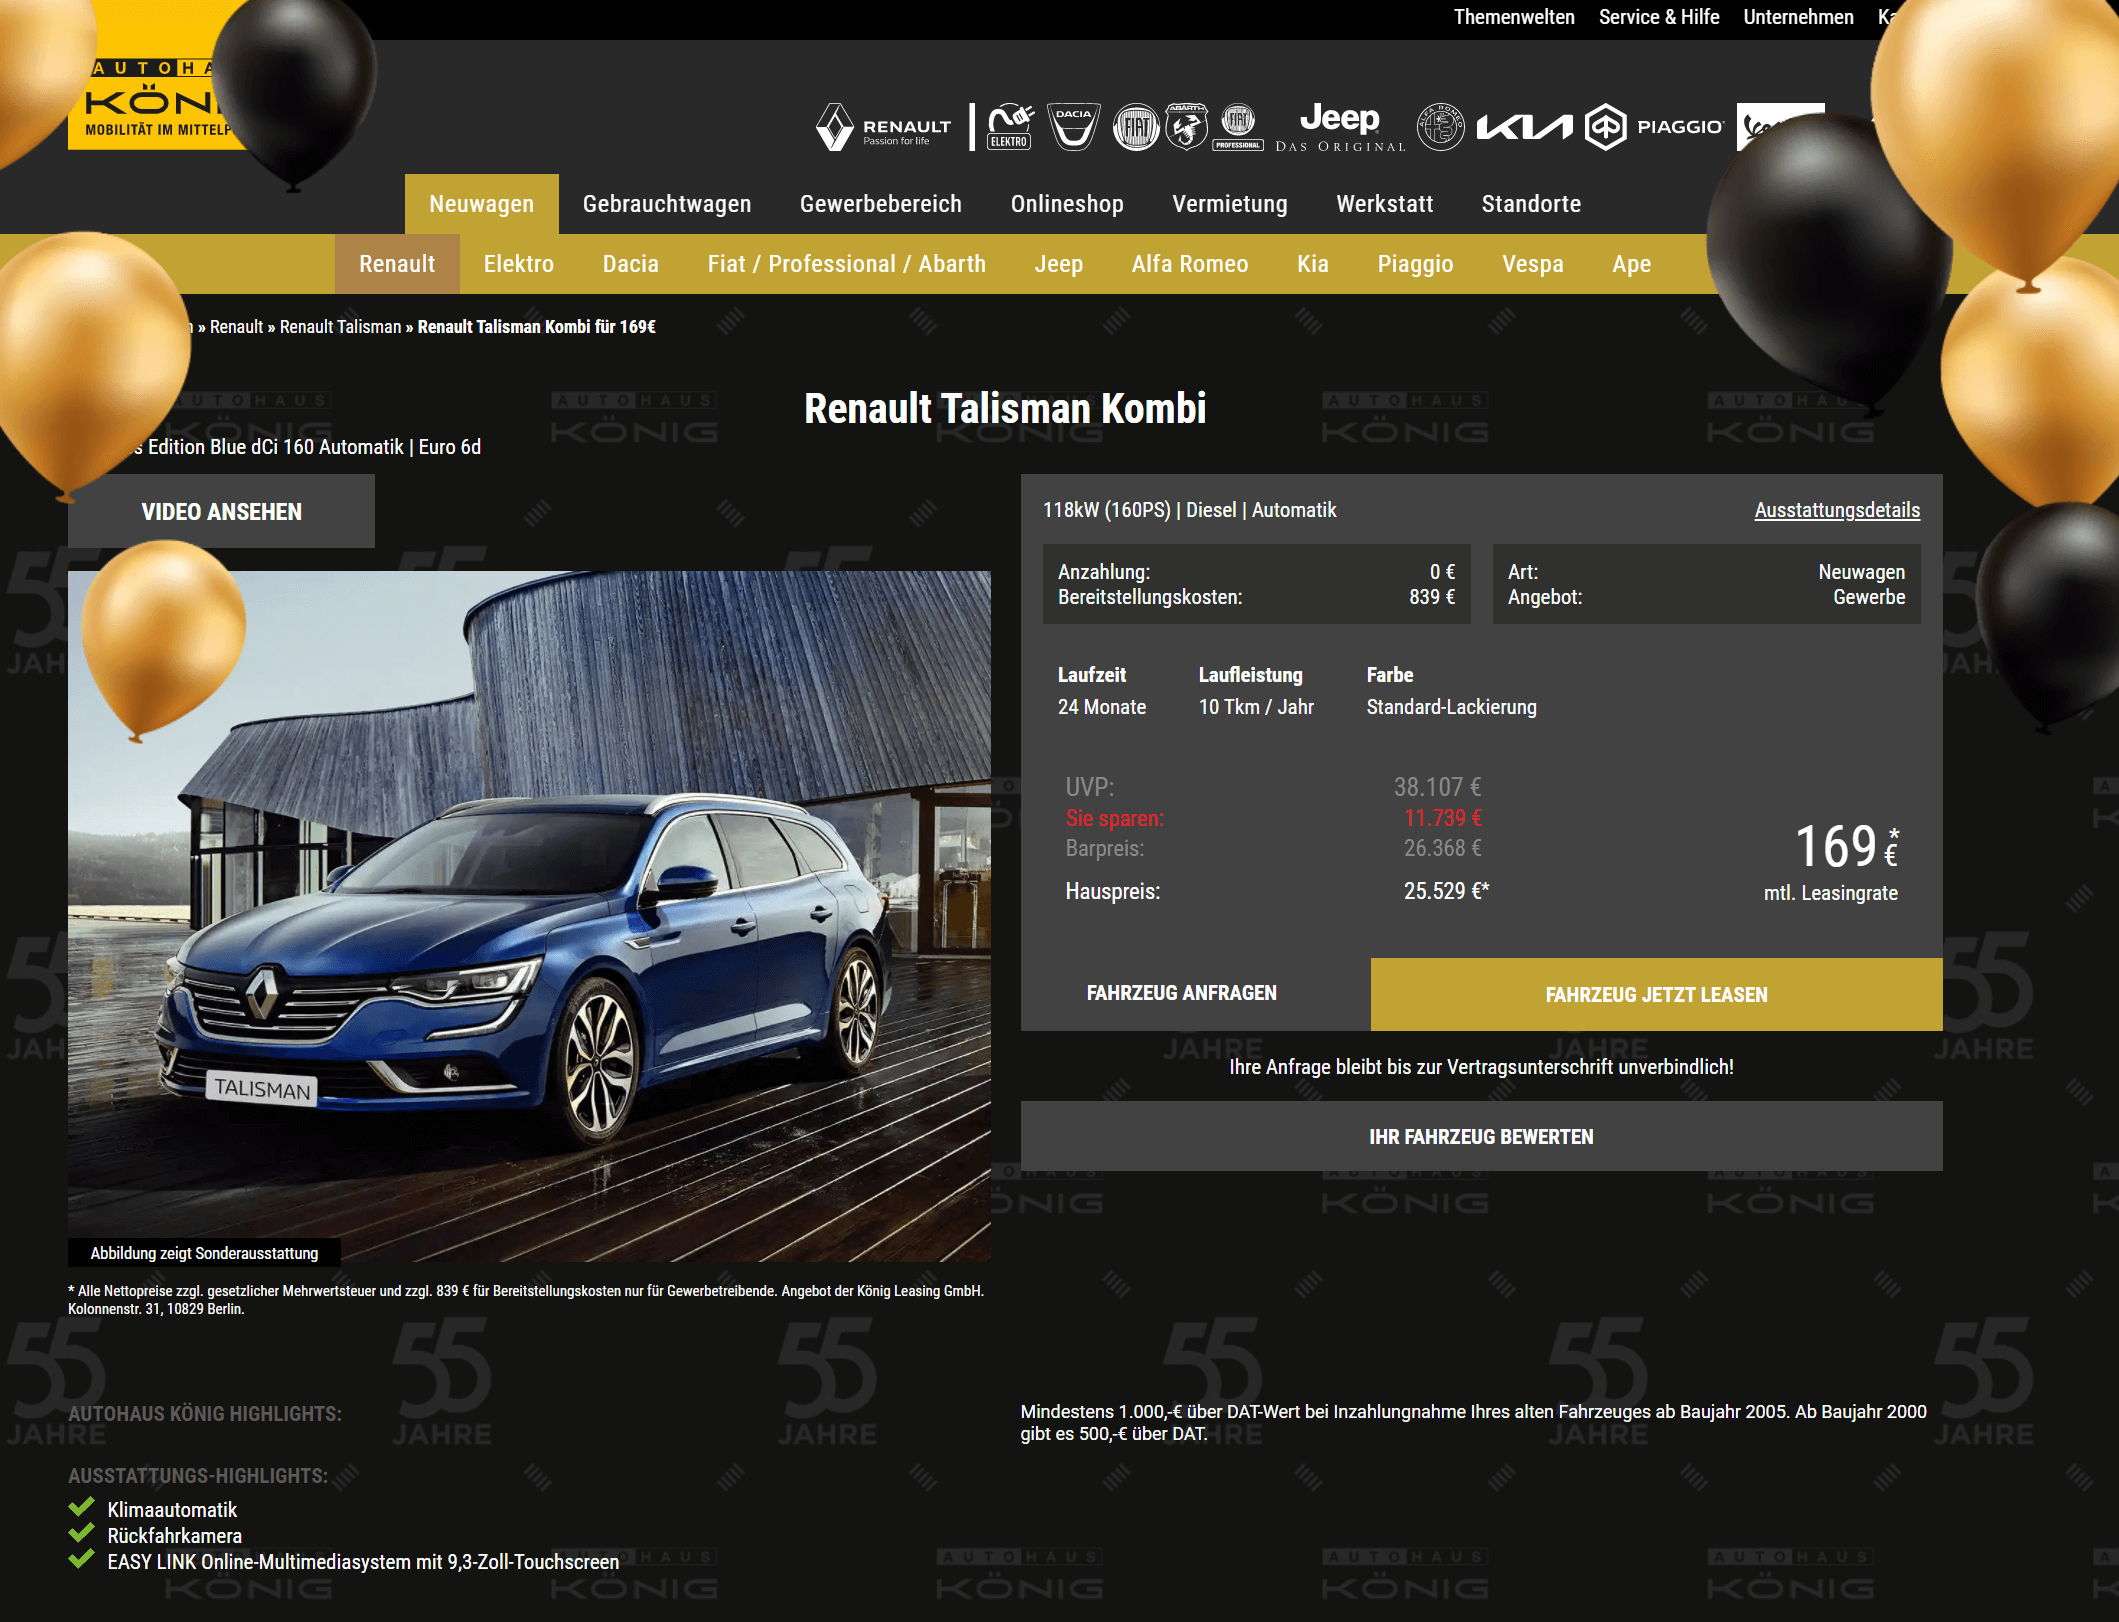The image size is (2119, 1622).
Task: Open the Jeep submenu item
Action: pyautogui.click(x=1059, y=264)
